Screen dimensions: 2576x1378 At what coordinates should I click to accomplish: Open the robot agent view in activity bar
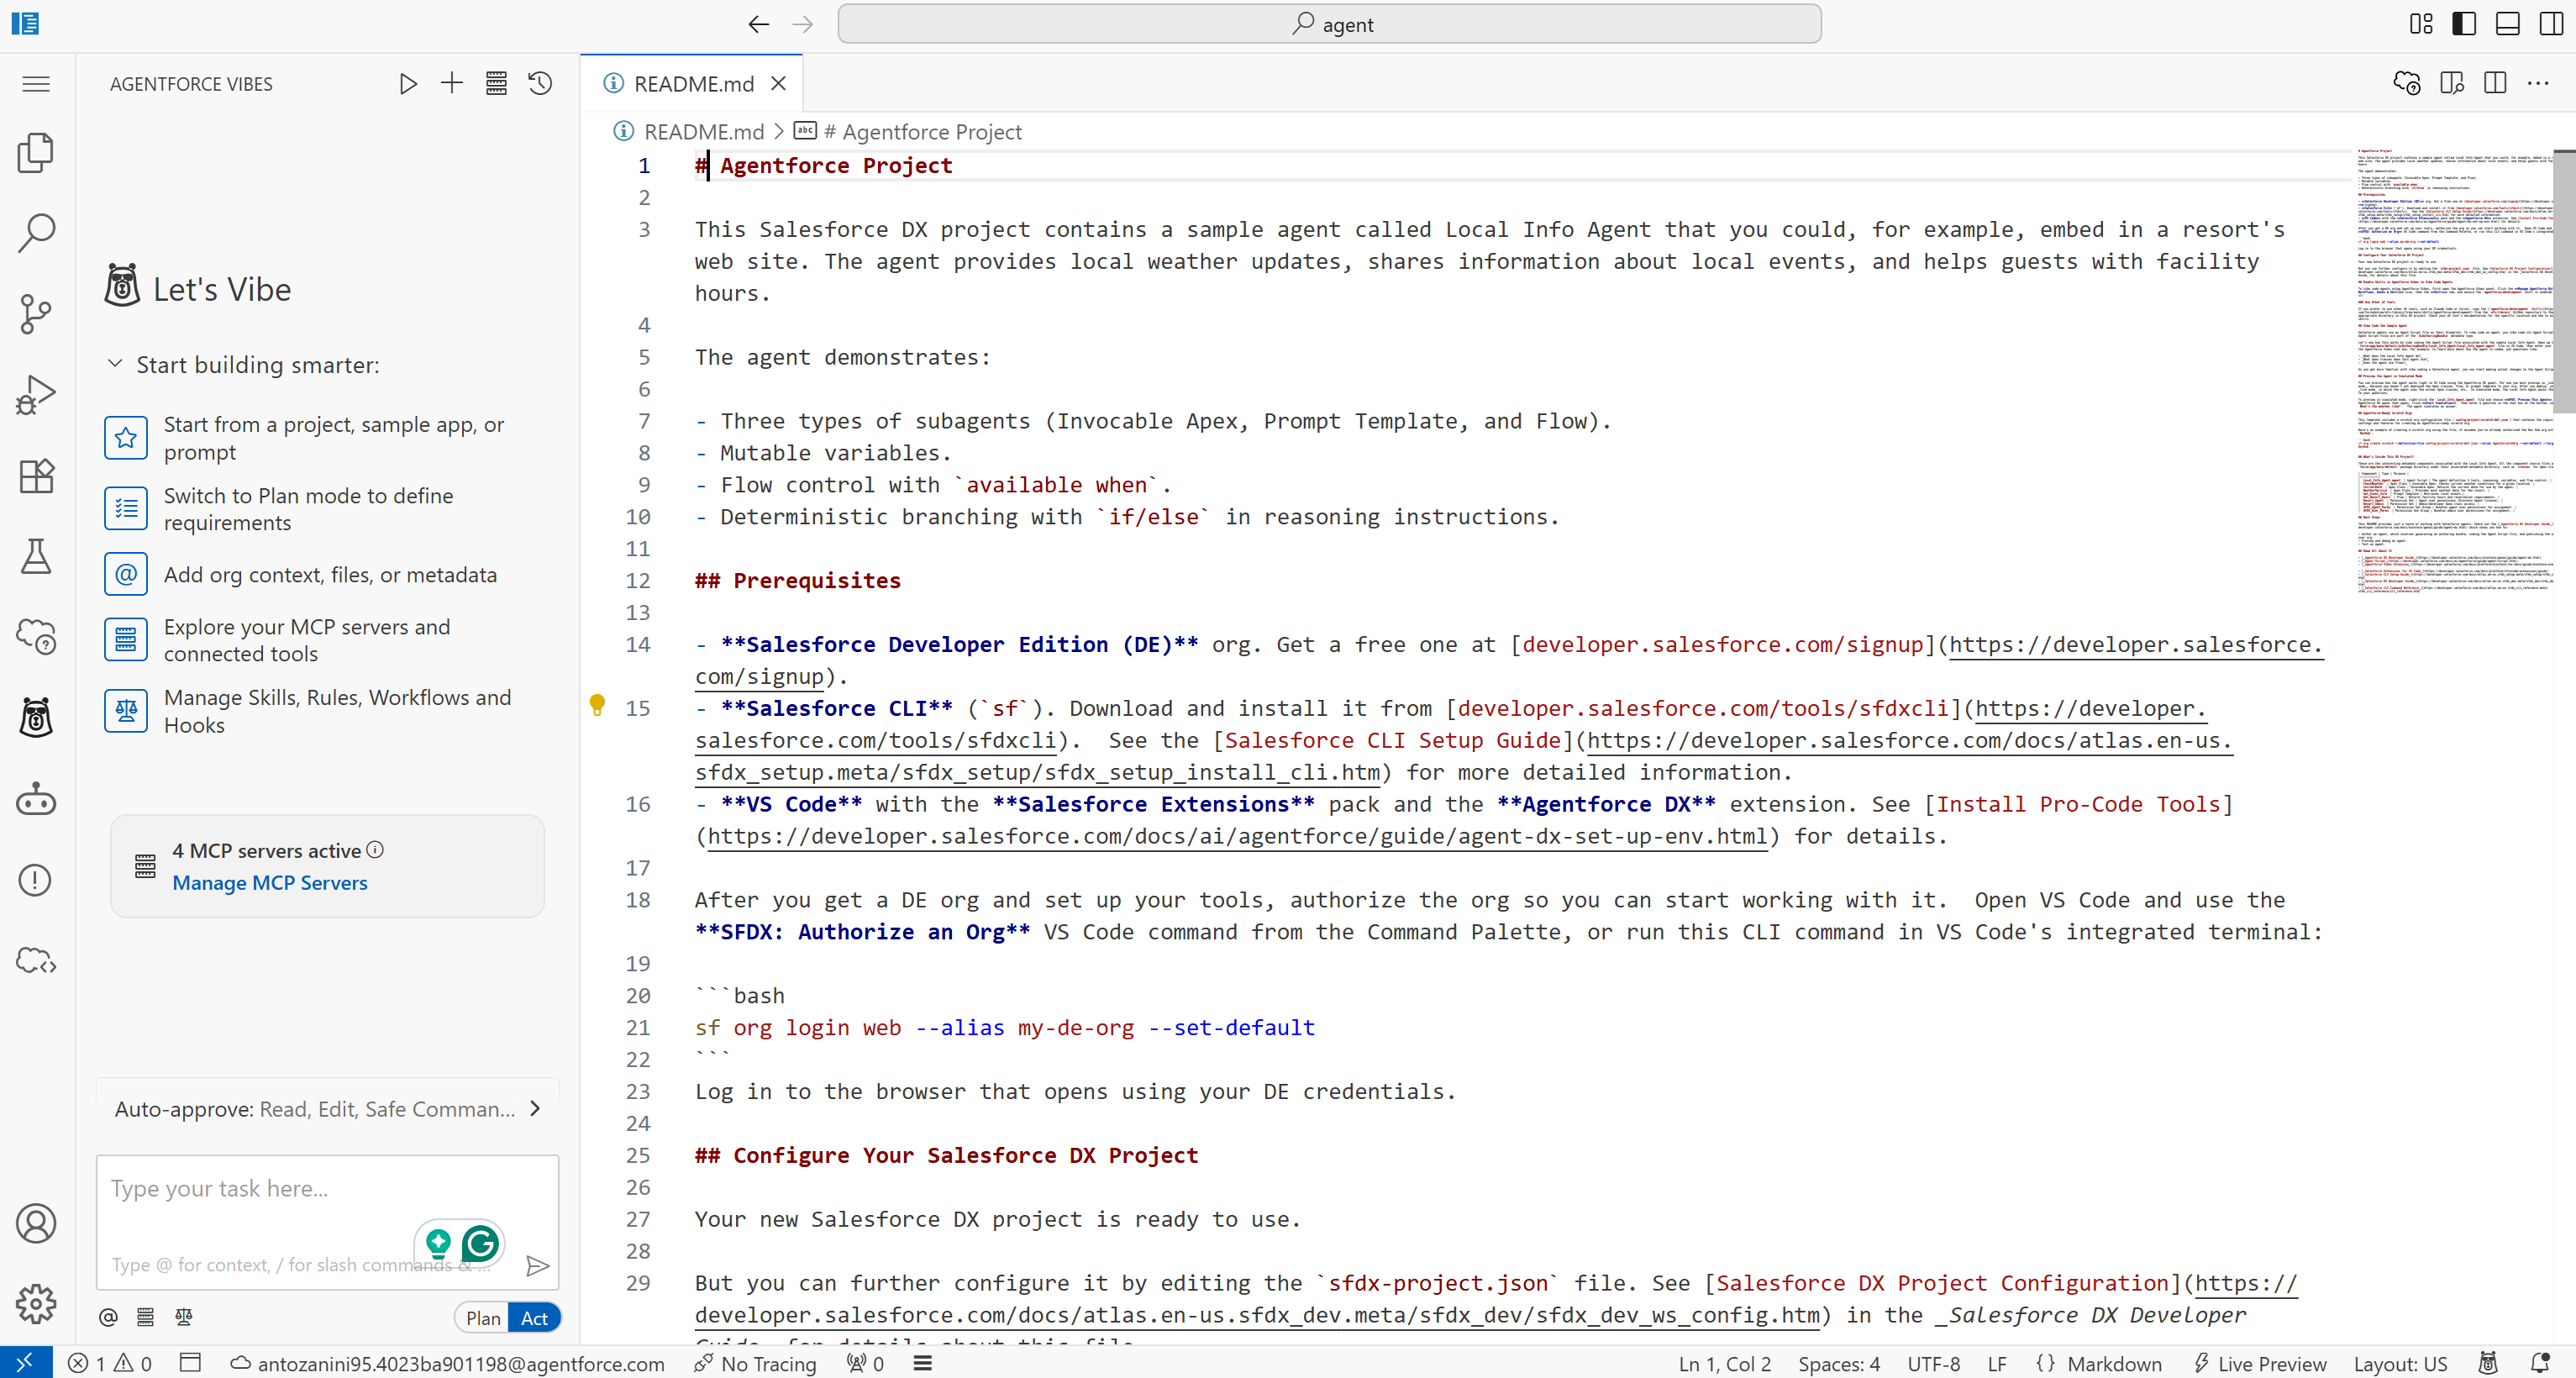pos(36,799)
